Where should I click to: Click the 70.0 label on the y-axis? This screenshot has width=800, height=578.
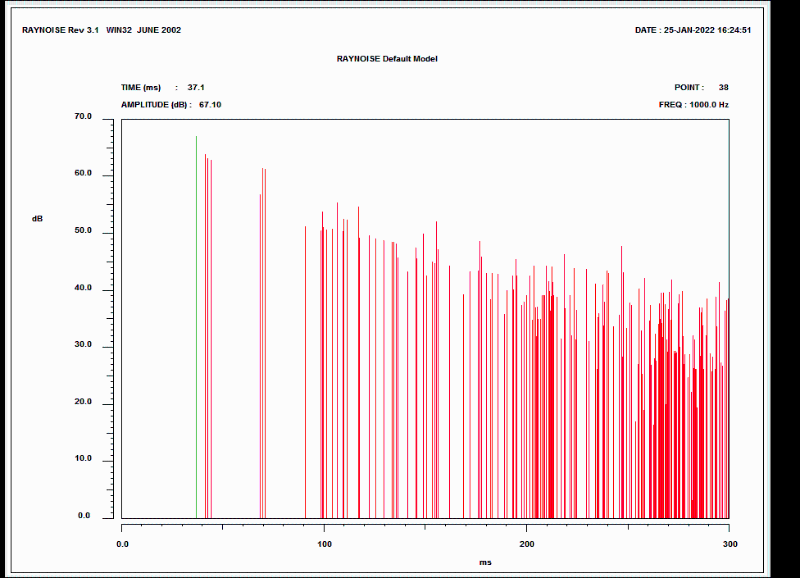(83, 117)
